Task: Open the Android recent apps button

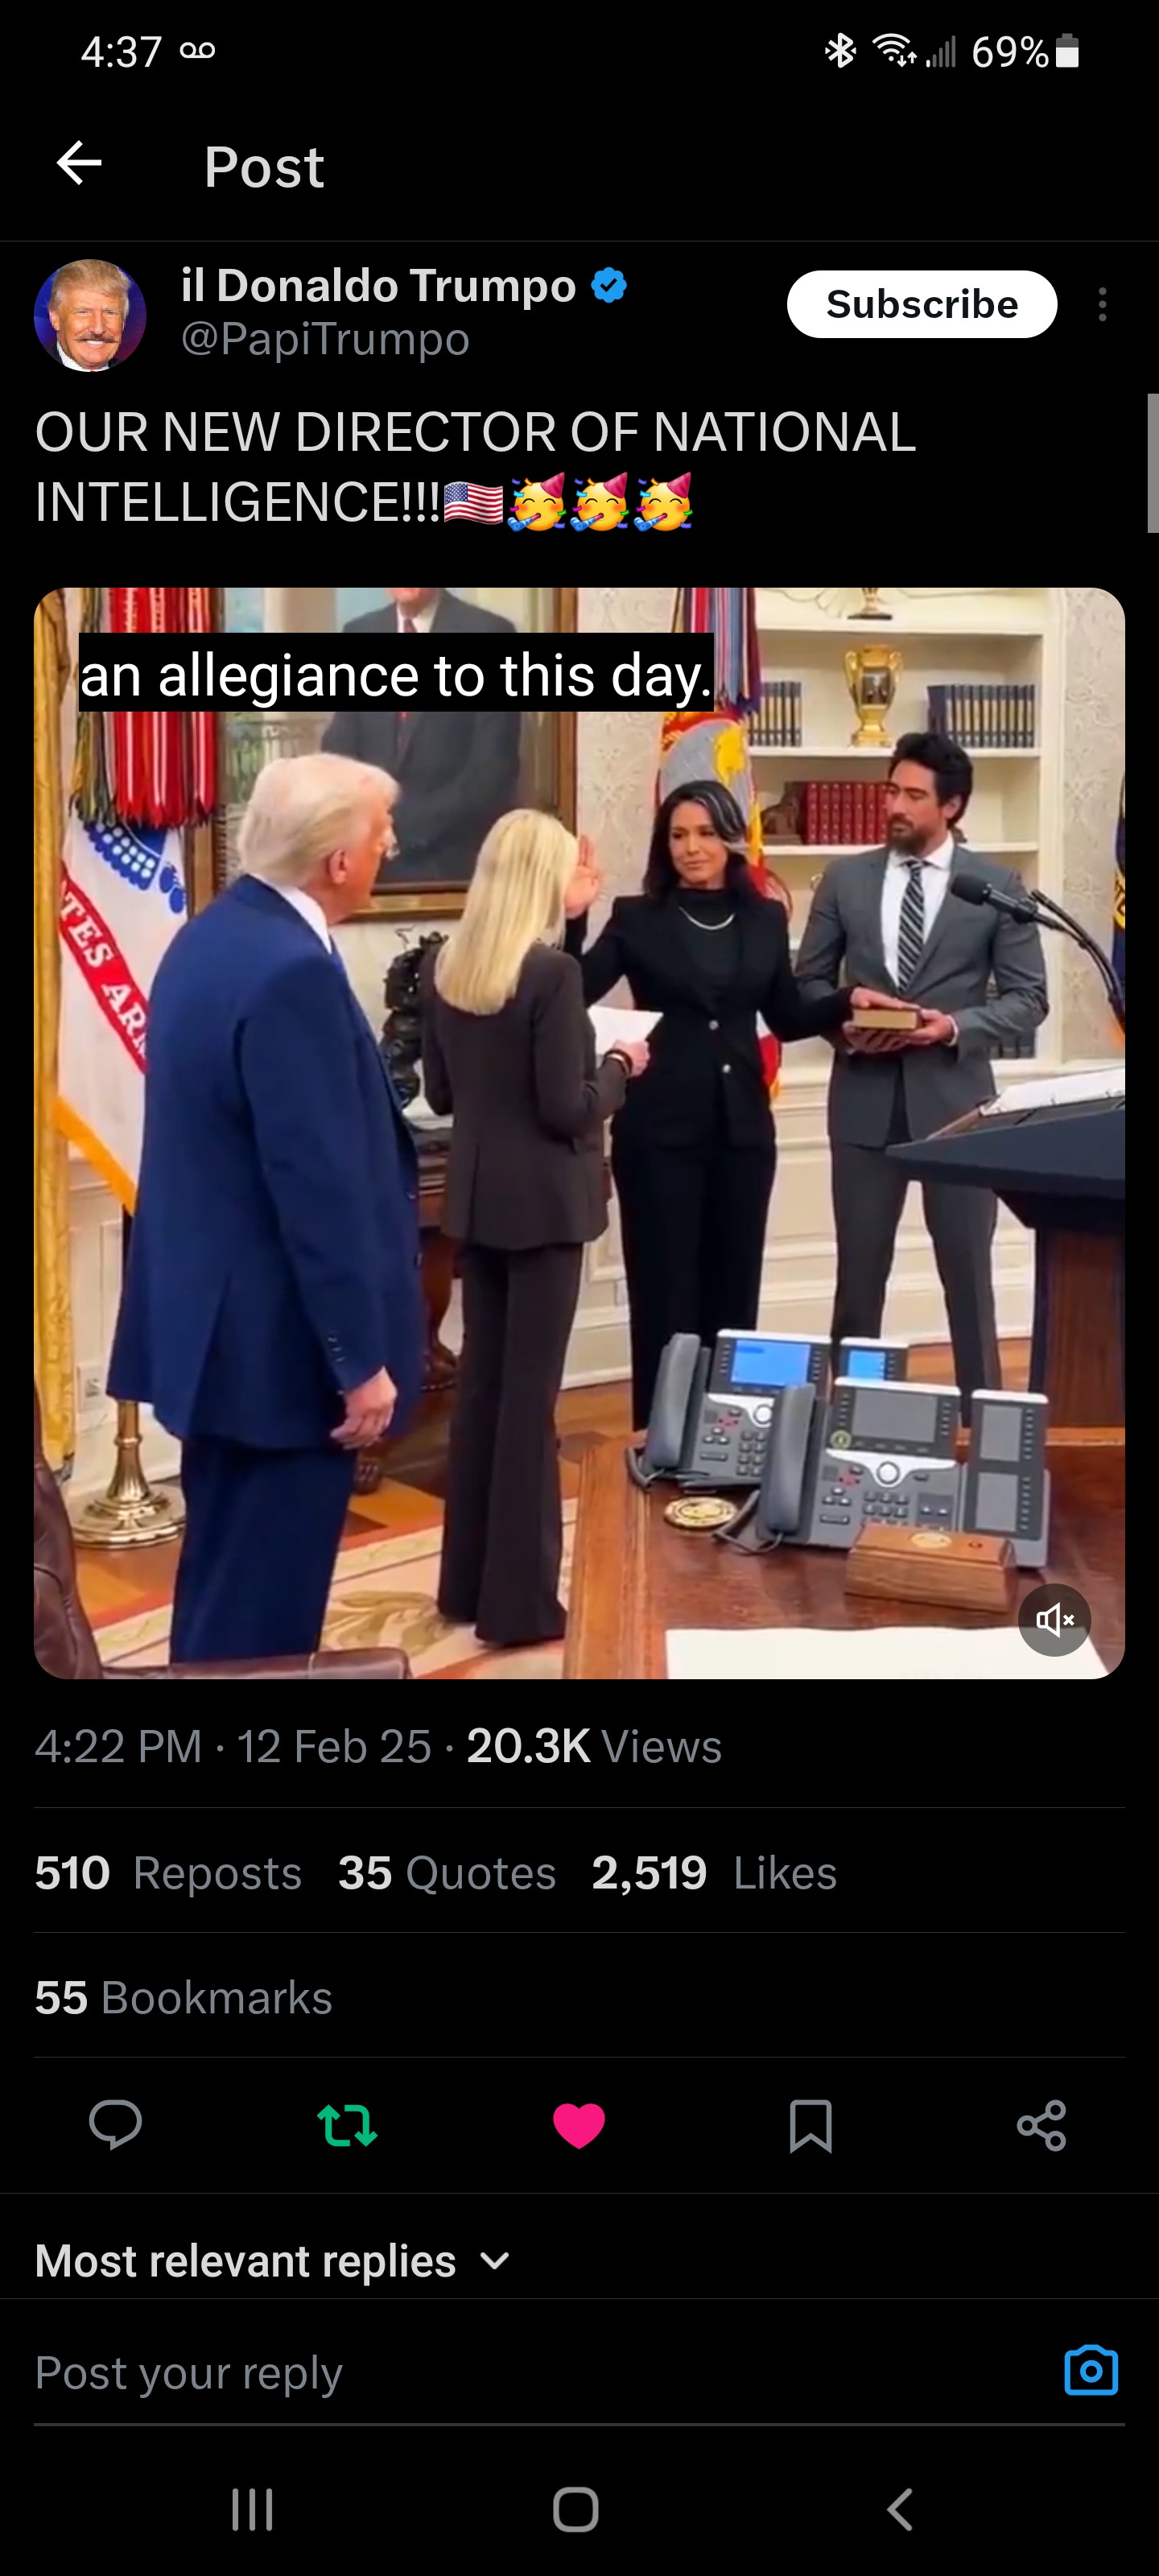Action: coord(252,2509)
